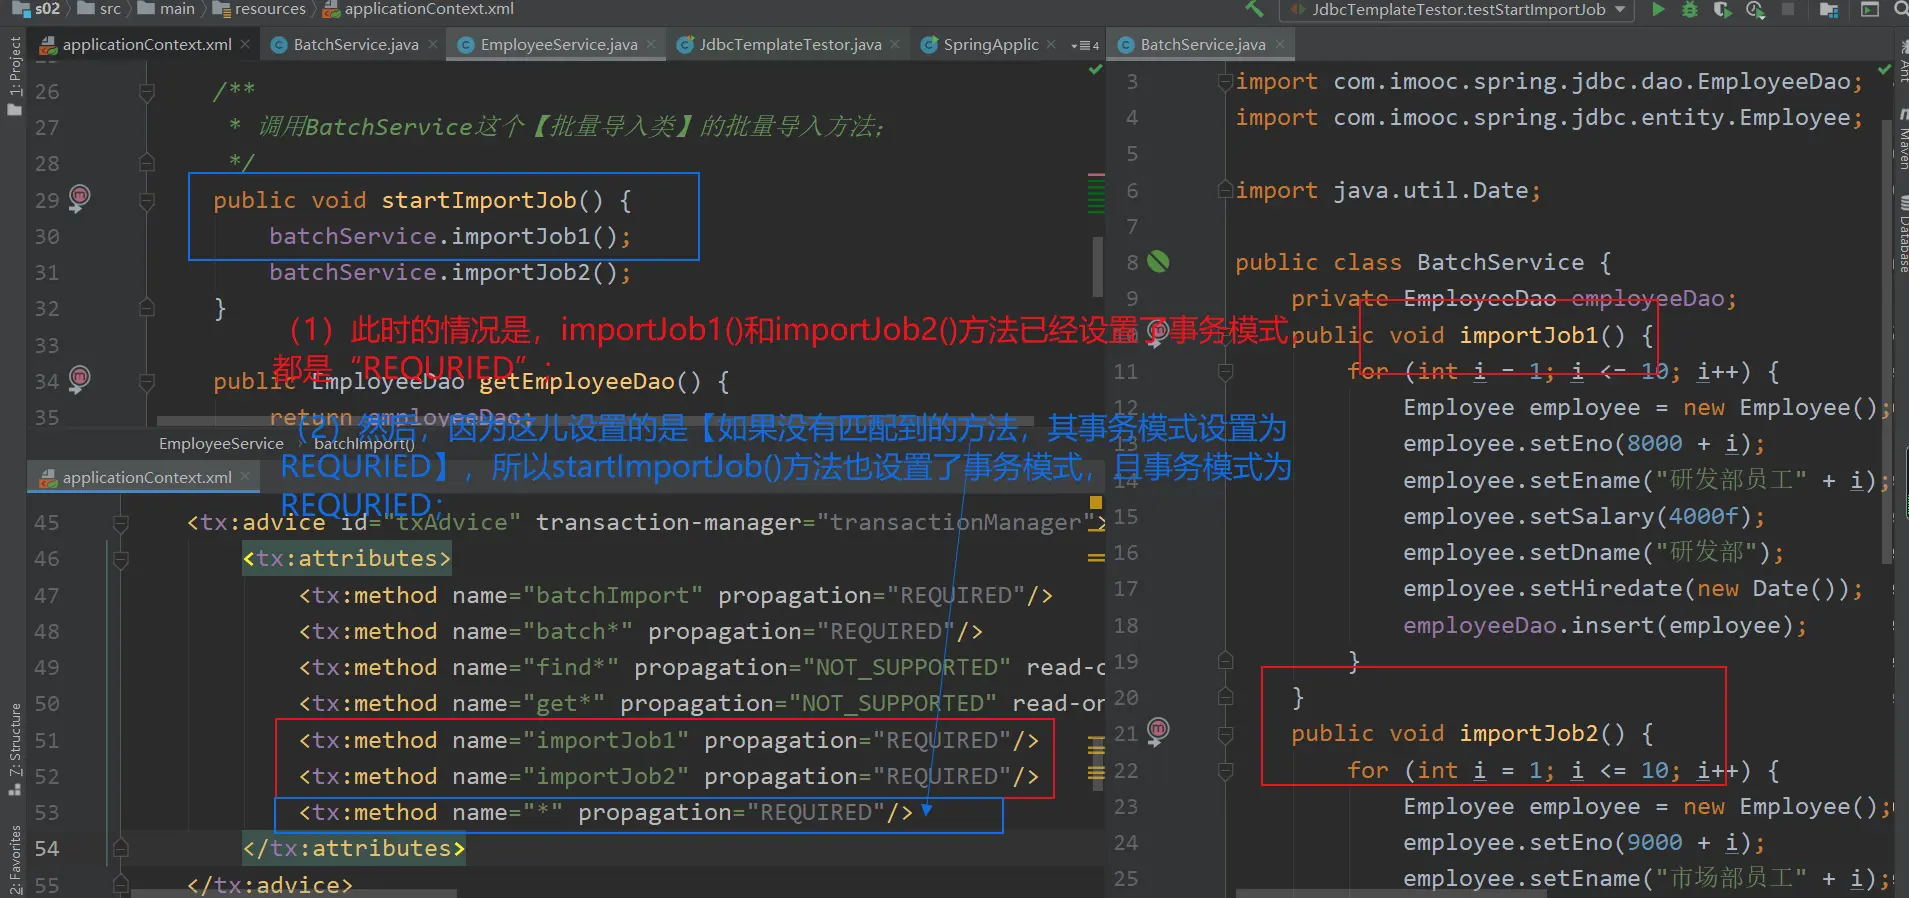The image size is (1909, 898).
Task: Run with Coverage icon in toolbar
Action: pos(1722,10)
